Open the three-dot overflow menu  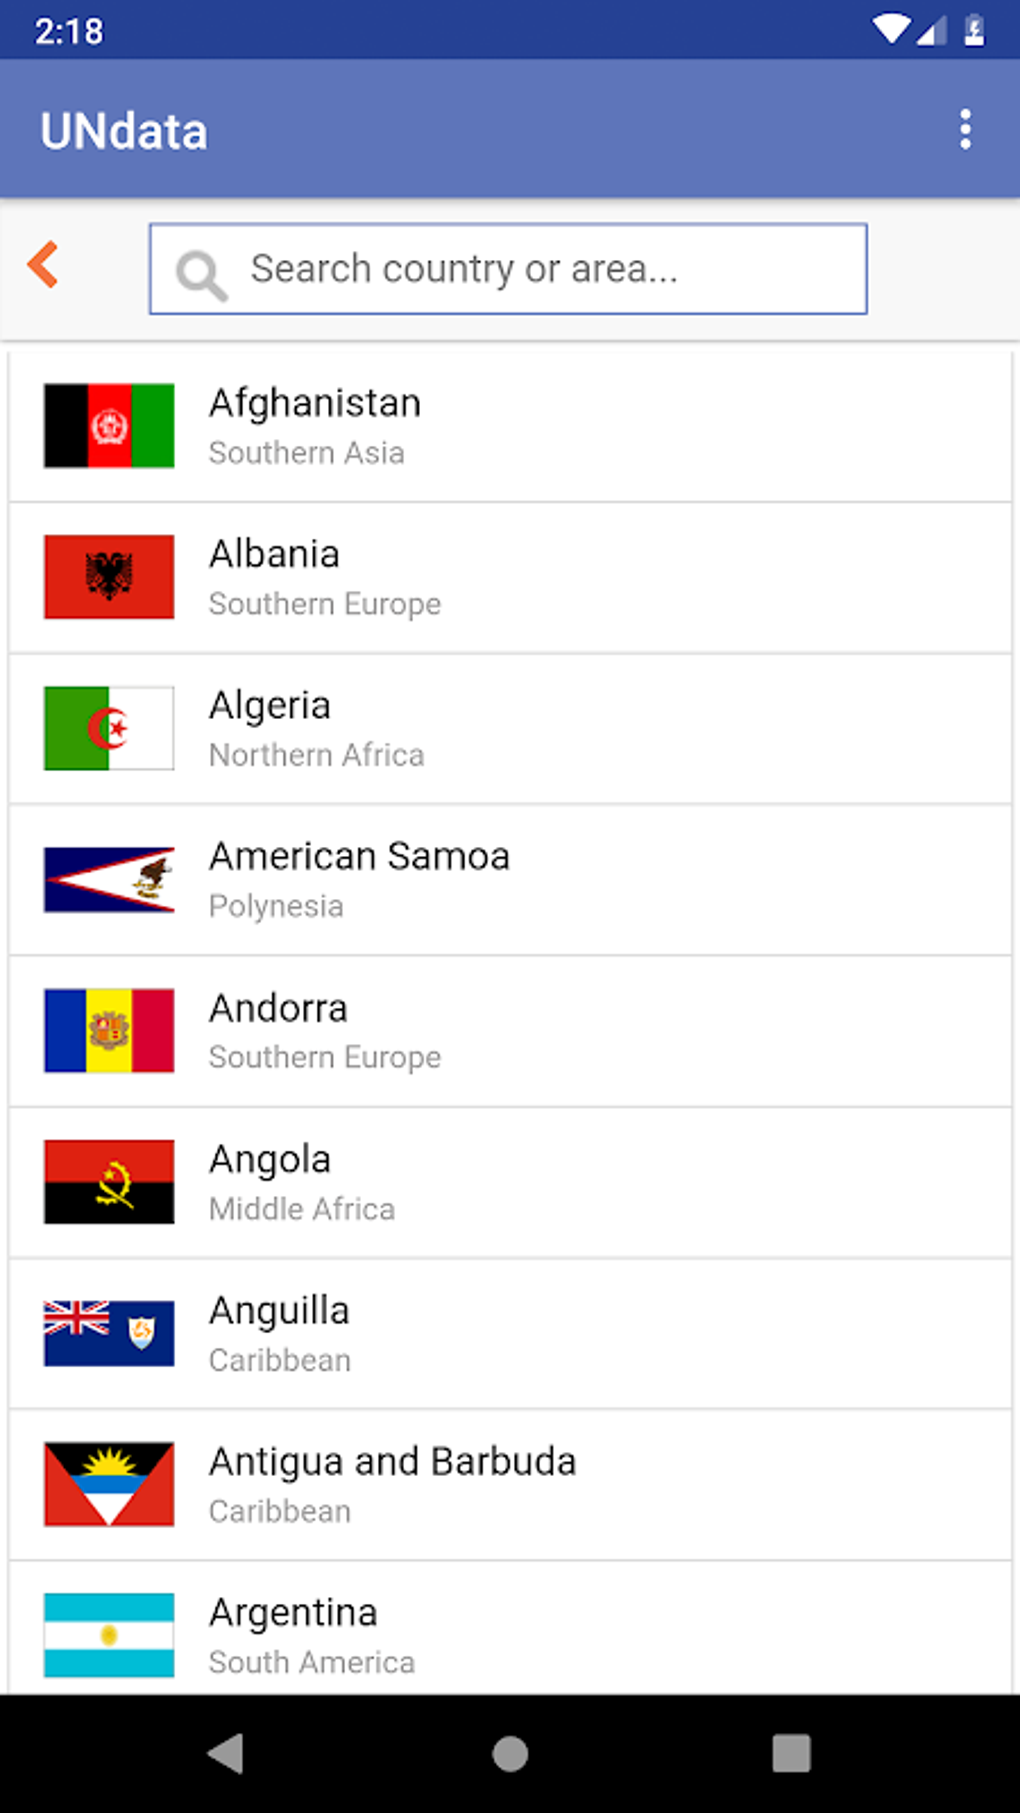click(965, 130)
